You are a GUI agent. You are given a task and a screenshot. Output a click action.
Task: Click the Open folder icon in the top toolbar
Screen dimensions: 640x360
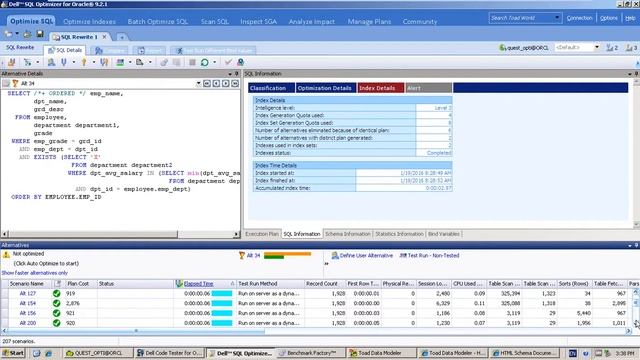pos(9,34)
